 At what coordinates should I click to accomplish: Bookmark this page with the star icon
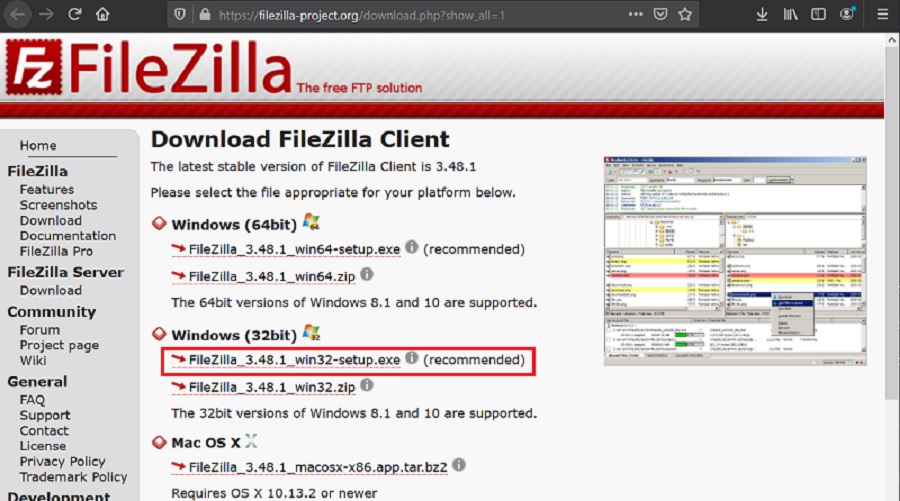[685, 14]
